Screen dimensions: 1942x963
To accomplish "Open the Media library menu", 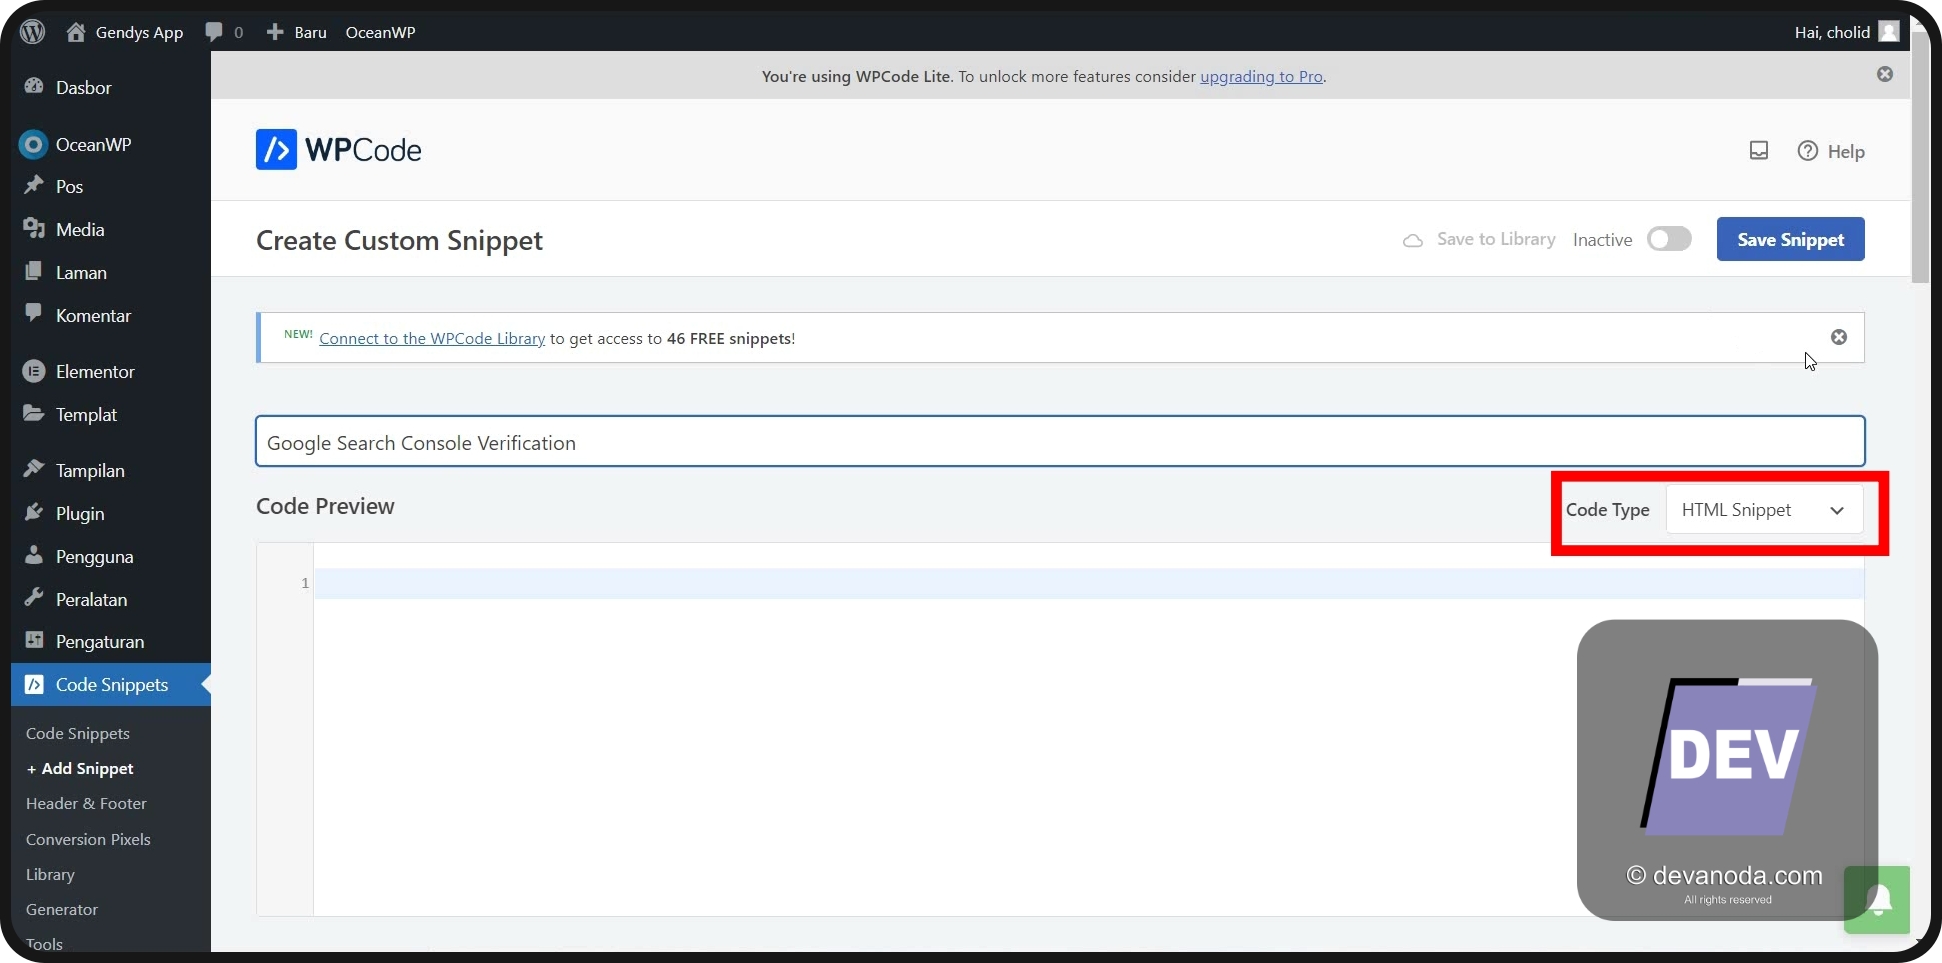I will click(x=110, y=230).
